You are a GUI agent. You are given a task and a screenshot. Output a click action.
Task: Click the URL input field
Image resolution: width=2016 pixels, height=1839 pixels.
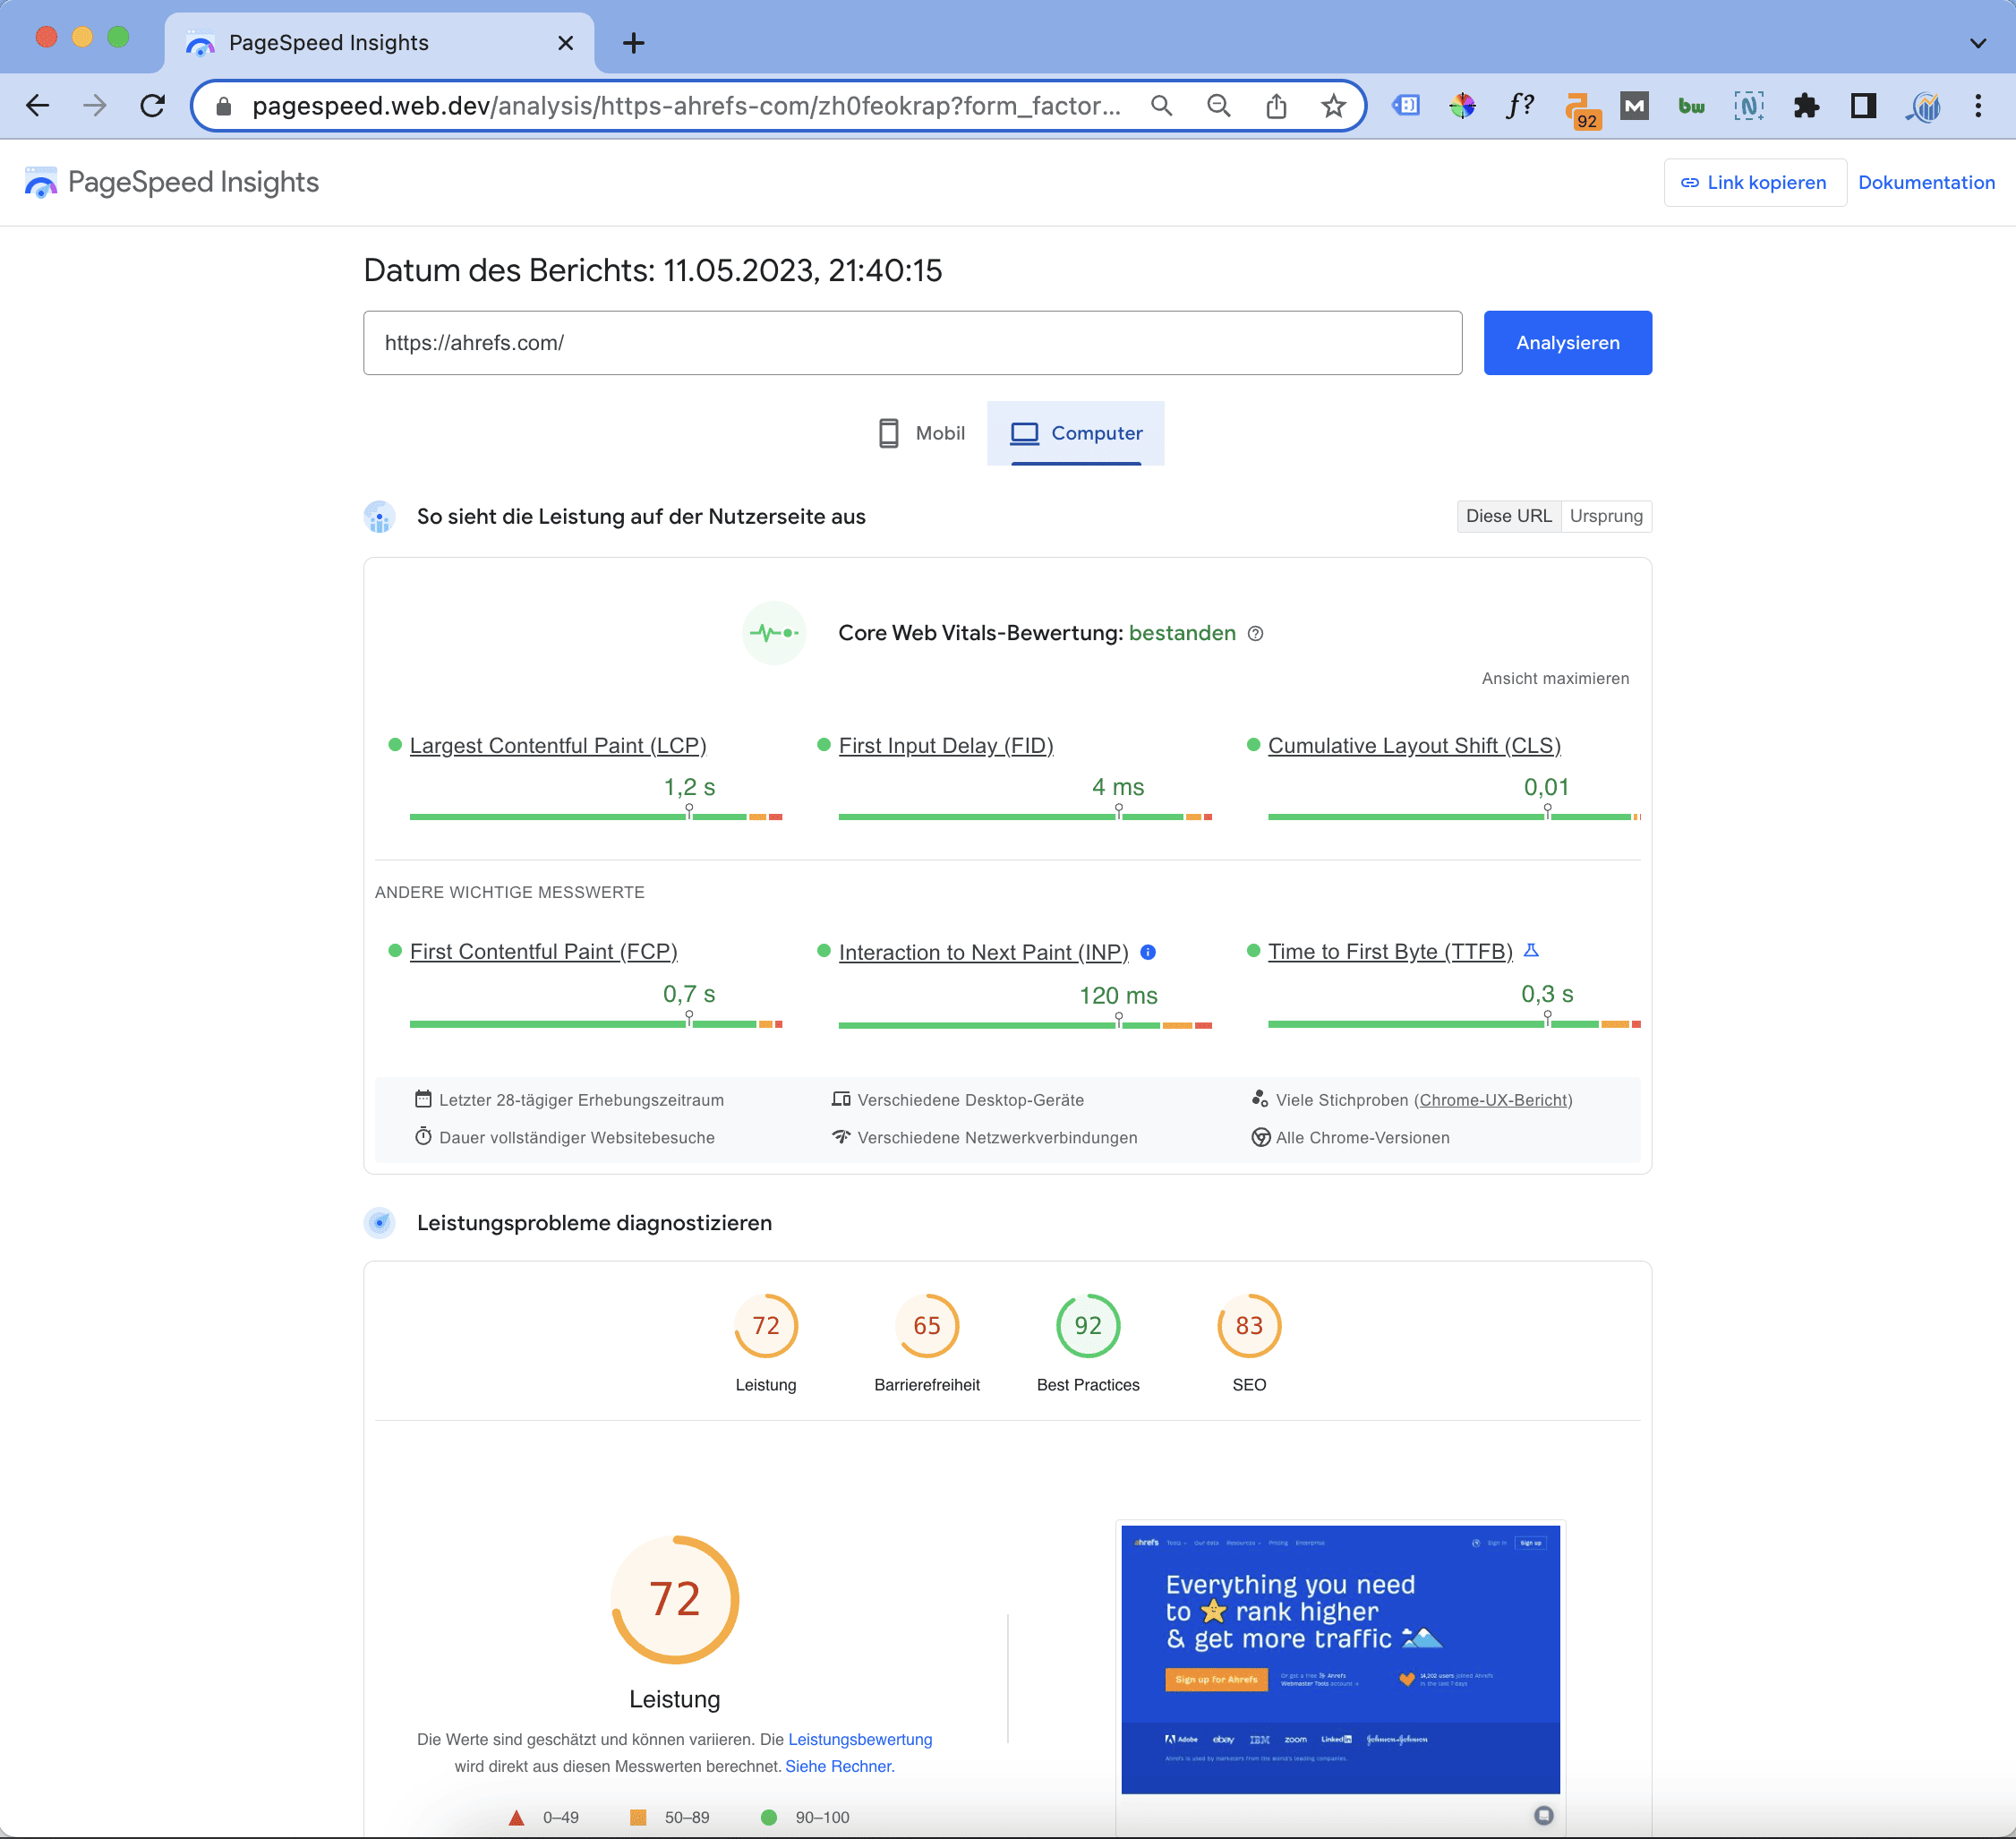pyautogui.click(x=911, y=343)
